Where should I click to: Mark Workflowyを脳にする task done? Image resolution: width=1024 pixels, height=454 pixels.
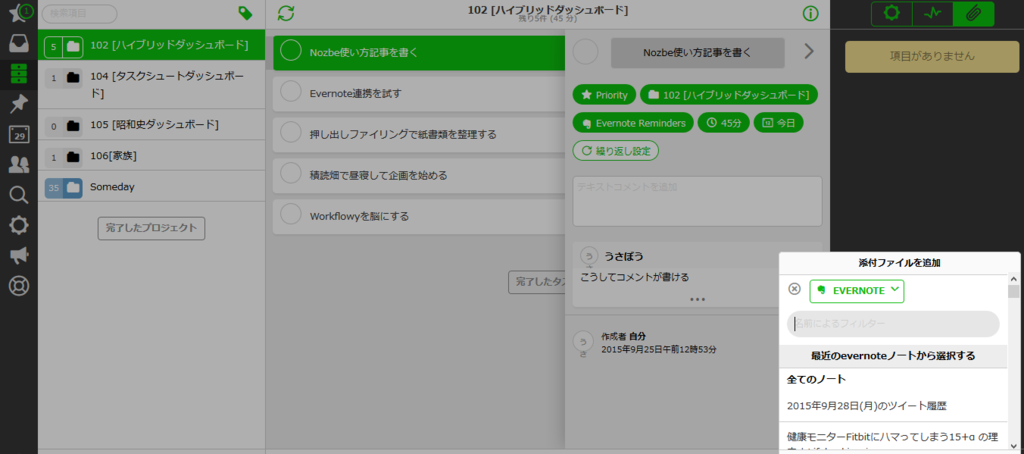point(290,216)
